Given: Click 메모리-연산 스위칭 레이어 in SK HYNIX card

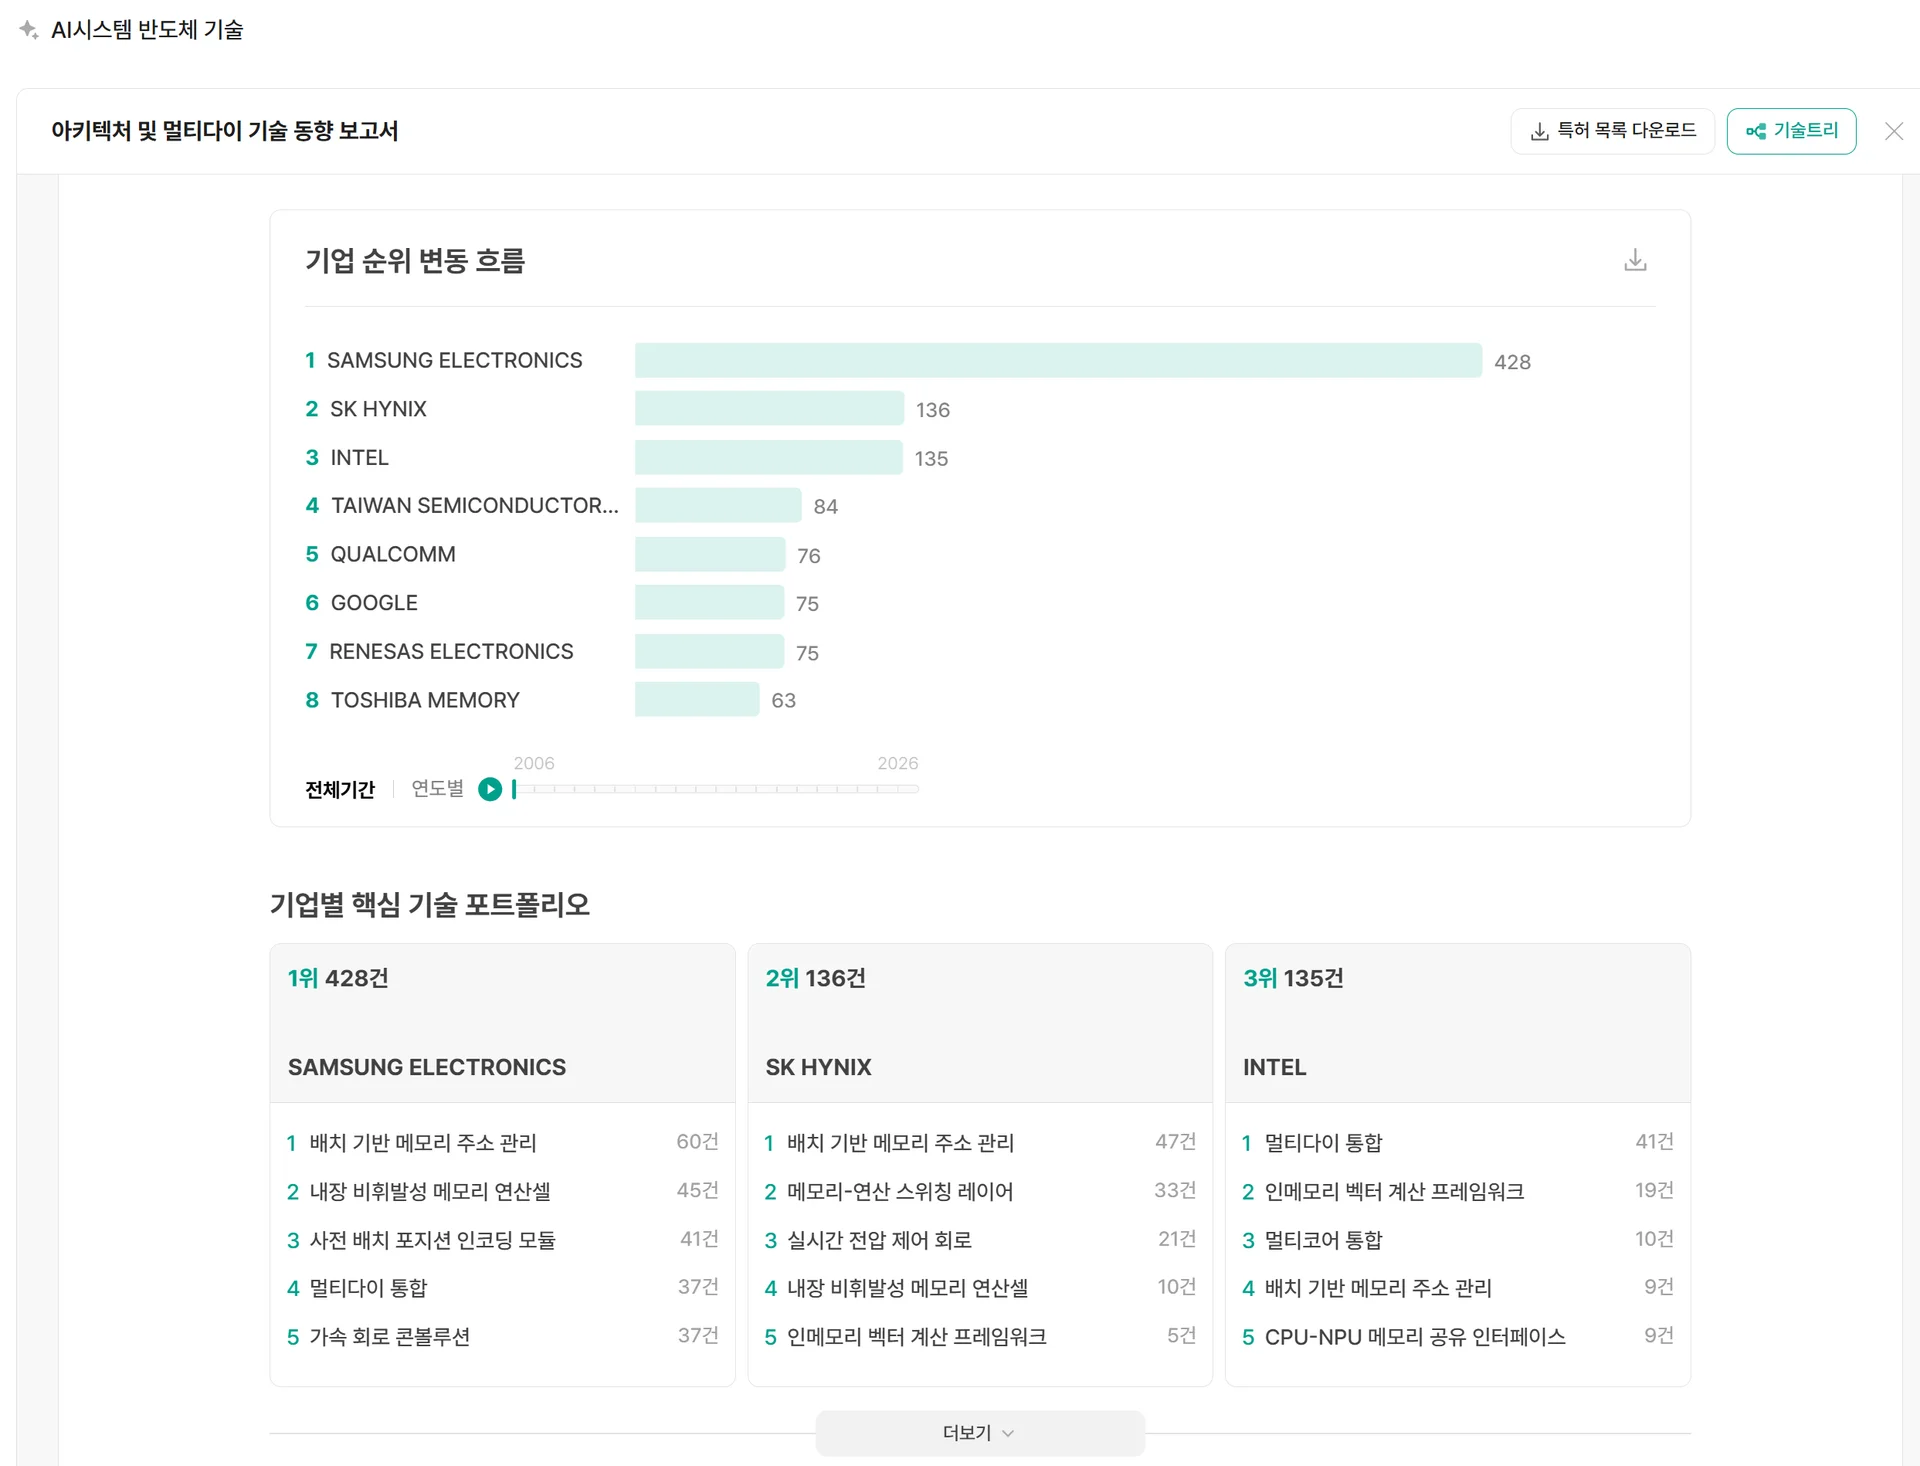Looking at the screenshot, I should point(900,1191).
